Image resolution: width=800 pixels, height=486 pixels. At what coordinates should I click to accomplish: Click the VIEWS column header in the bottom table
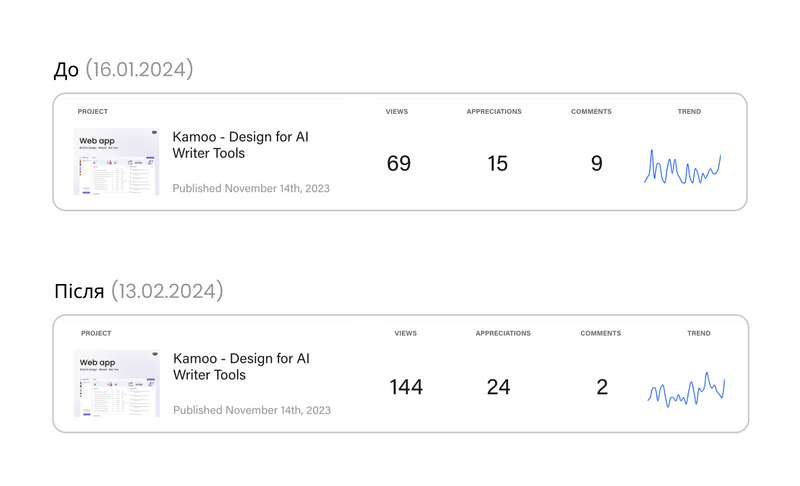point(406,333)
